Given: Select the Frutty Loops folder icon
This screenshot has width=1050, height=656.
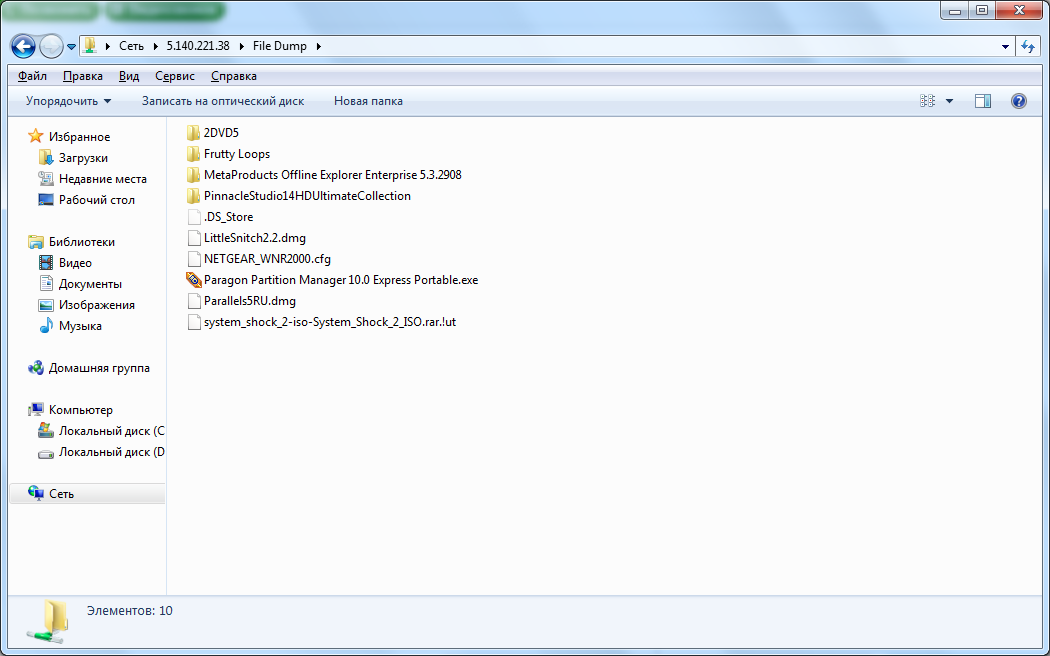Looking at the screenshot, I should (x=194, y=154).
